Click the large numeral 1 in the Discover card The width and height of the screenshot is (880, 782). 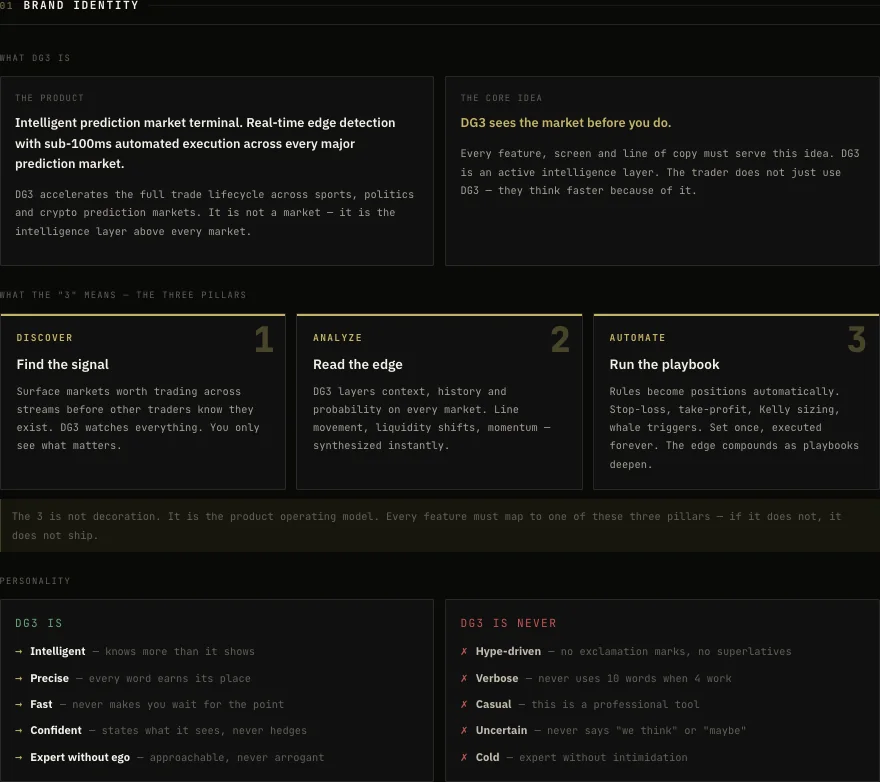264,340
